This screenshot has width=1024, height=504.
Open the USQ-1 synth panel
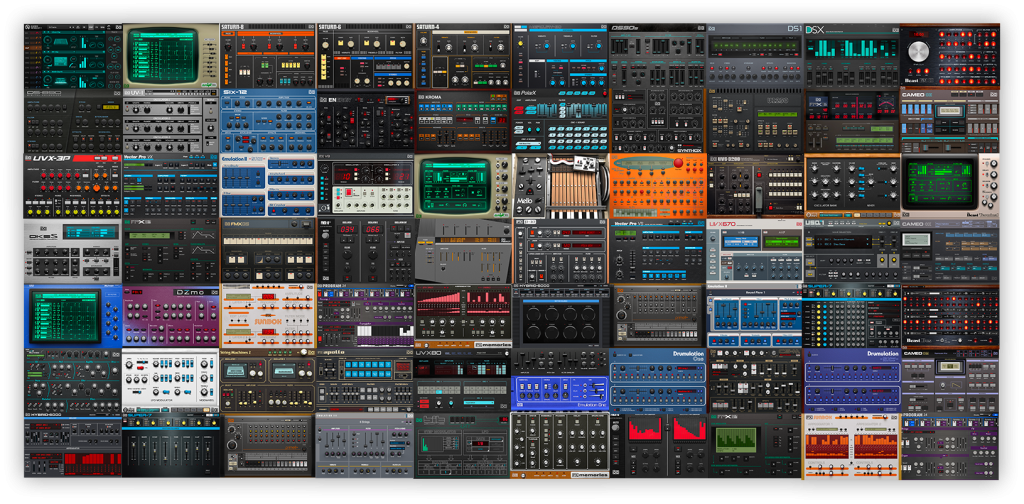click(x=852, y=251)
